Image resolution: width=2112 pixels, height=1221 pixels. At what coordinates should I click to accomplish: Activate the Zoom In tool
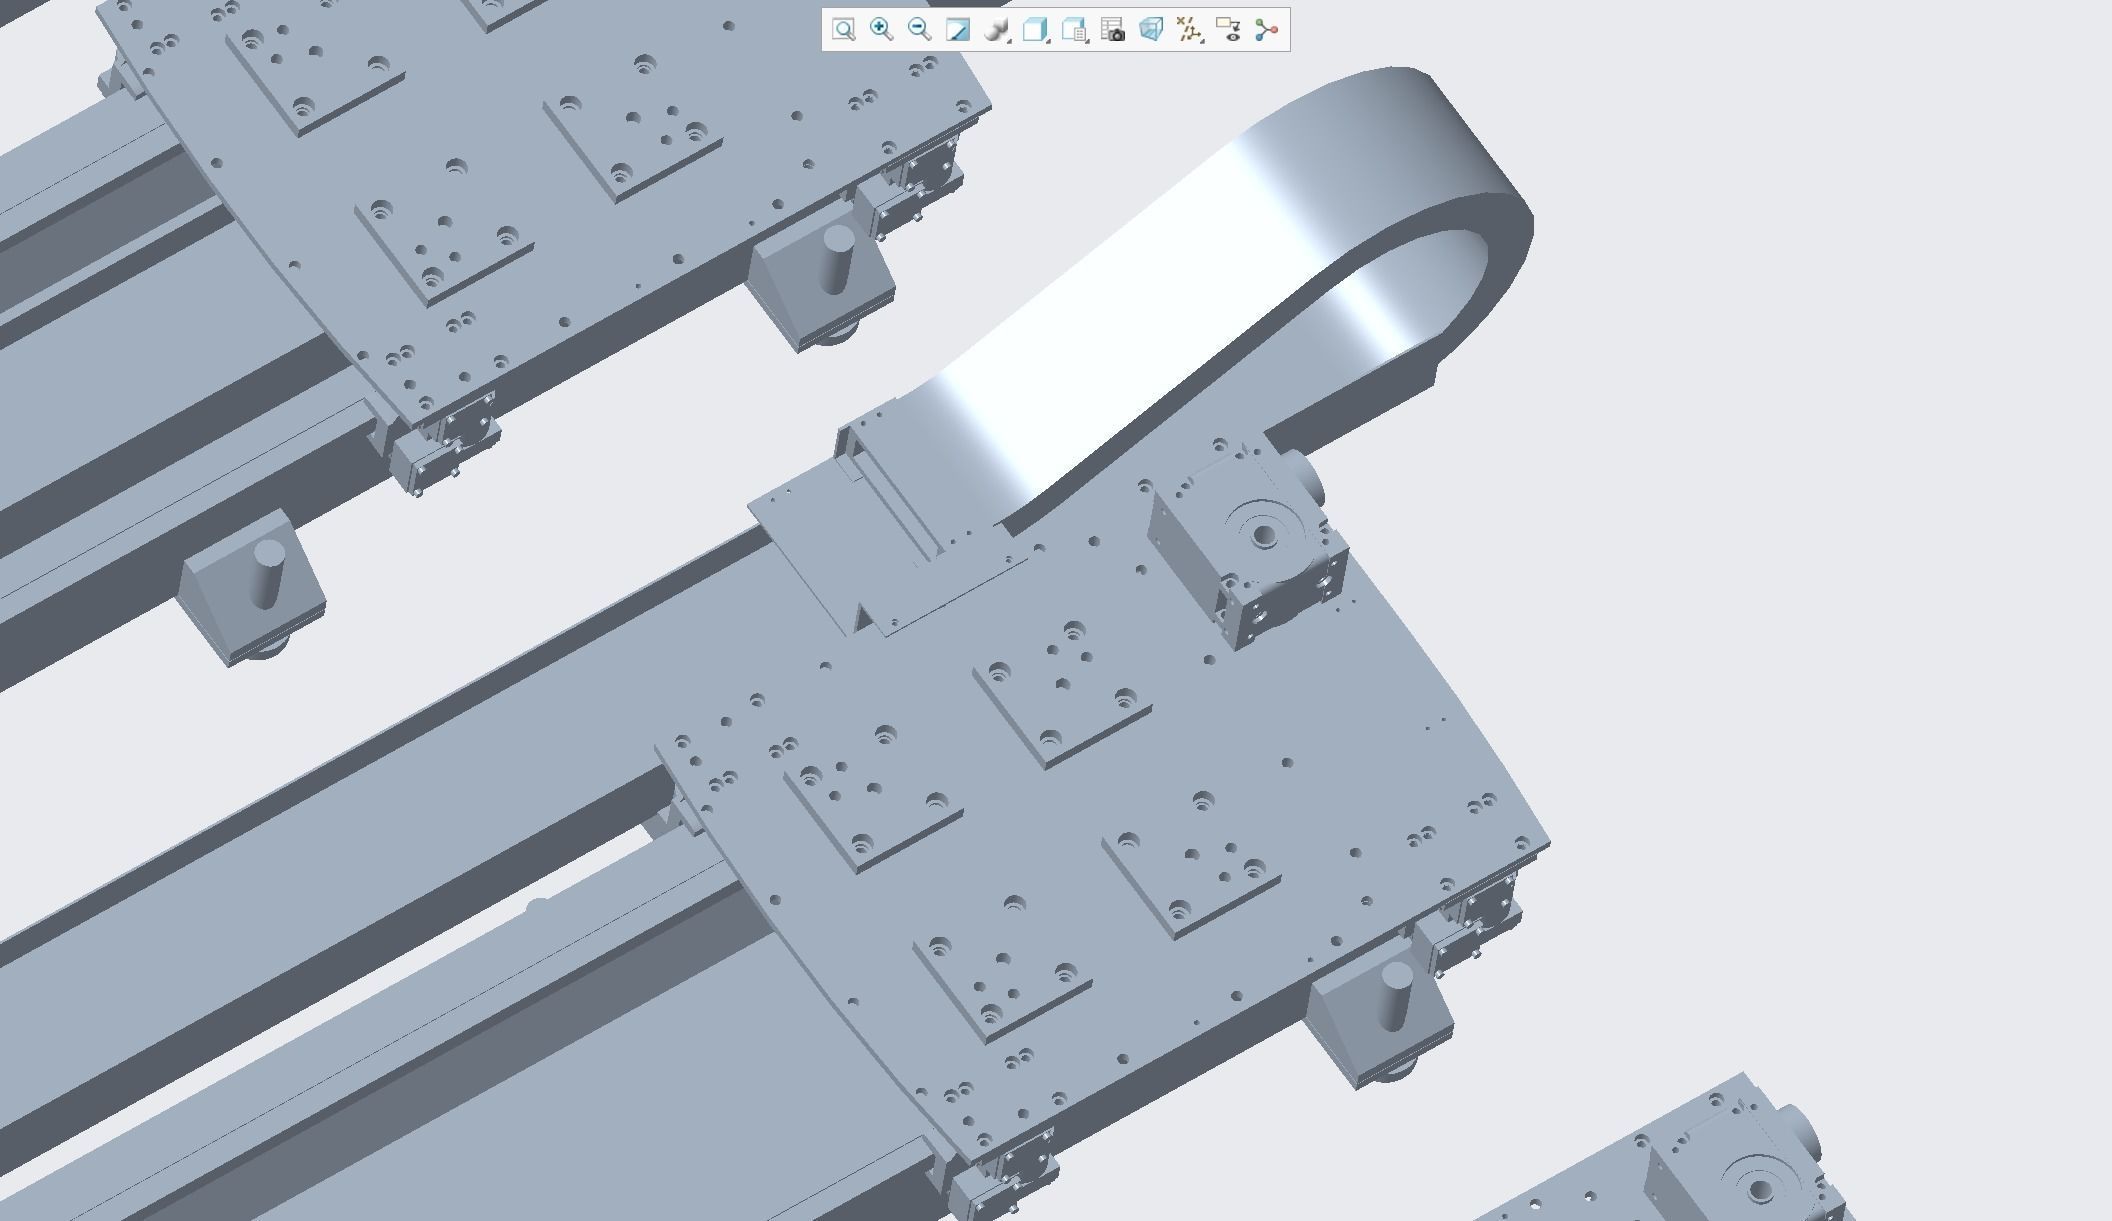click(x=881, y=30)
